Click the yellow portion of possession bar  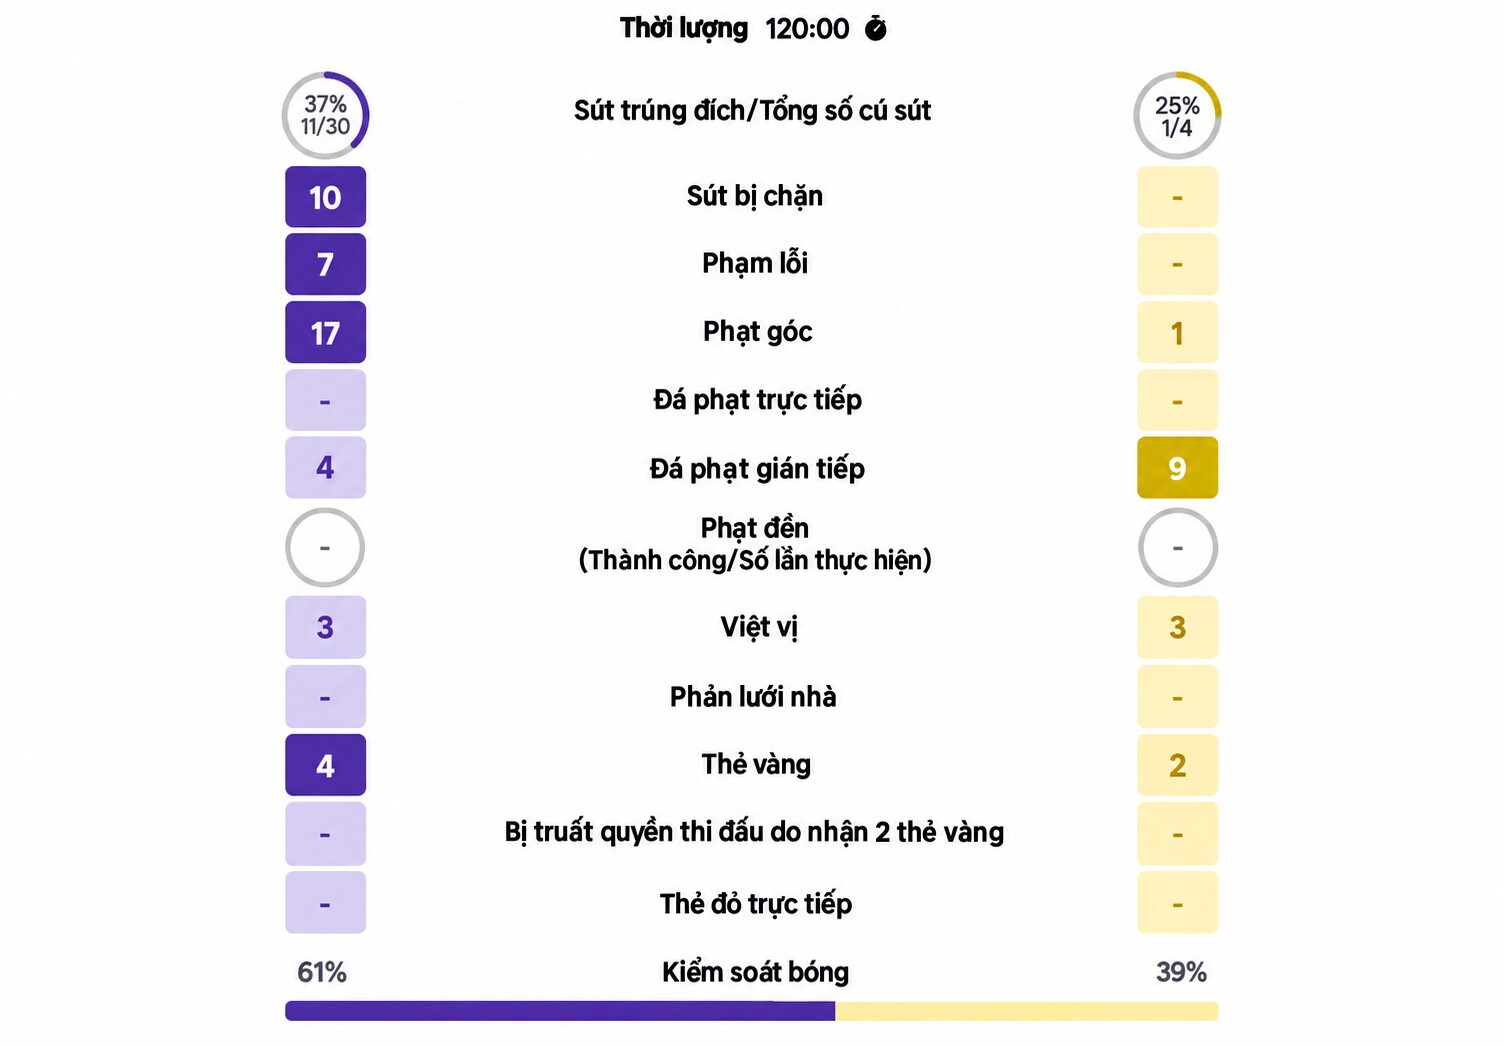(x=1027, y=1011)
